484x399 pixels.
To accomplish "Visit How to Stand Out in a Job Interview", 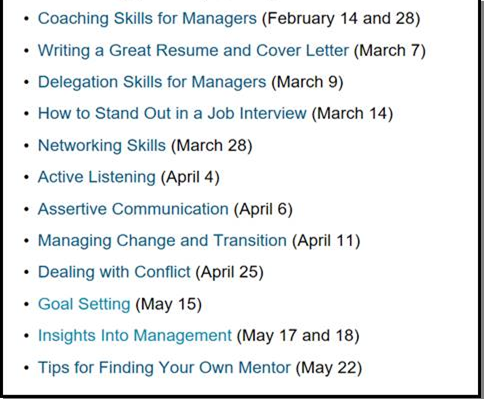I will [x=172, y=113].
